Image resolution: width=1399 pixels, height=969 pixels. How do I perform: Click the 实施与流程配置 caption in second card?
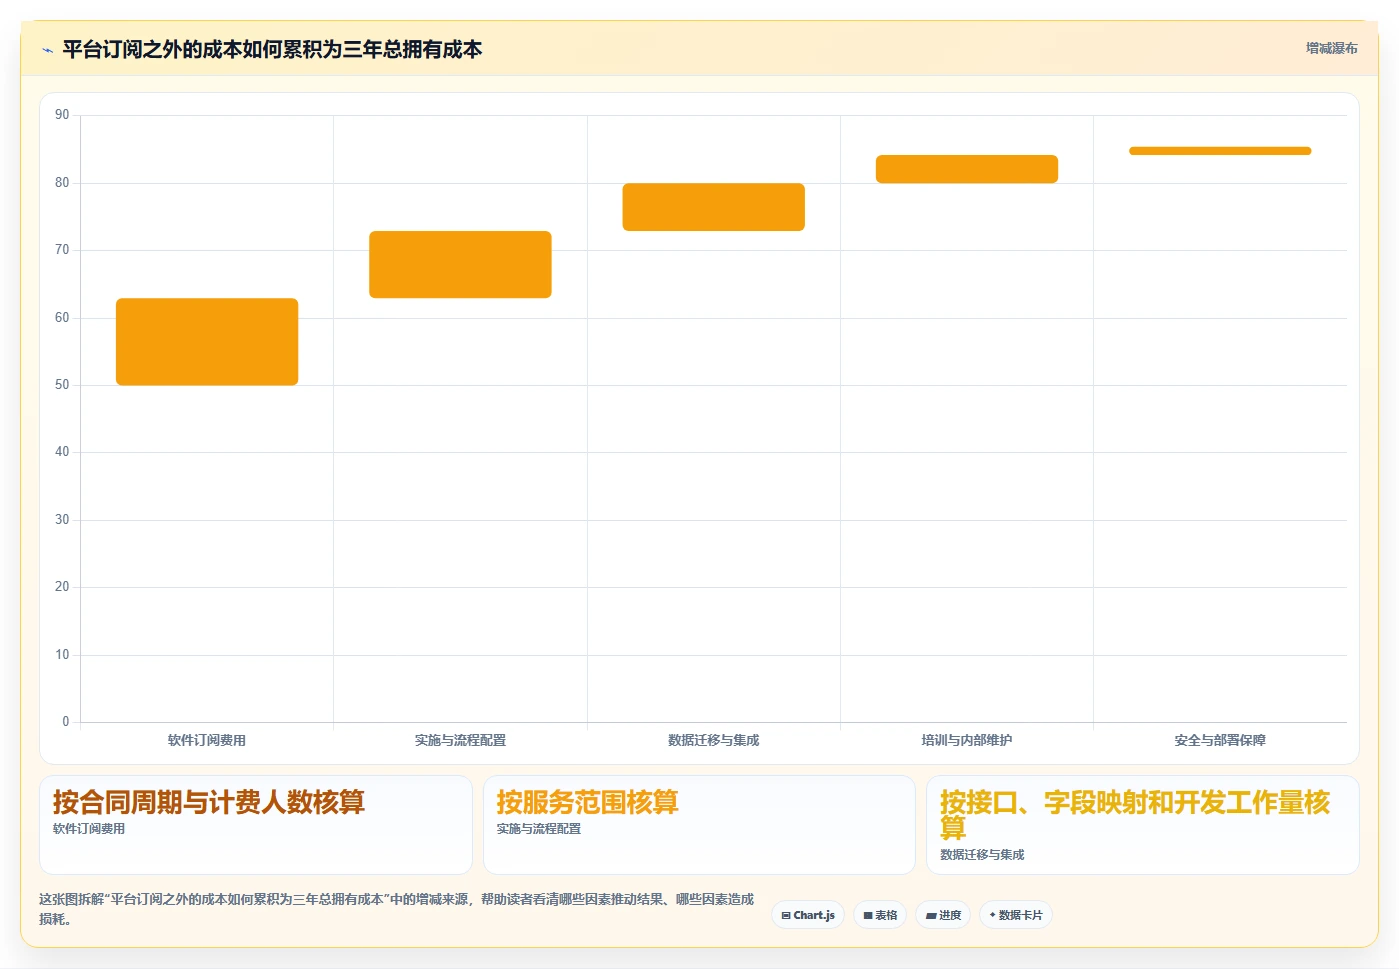pos(539,829)
